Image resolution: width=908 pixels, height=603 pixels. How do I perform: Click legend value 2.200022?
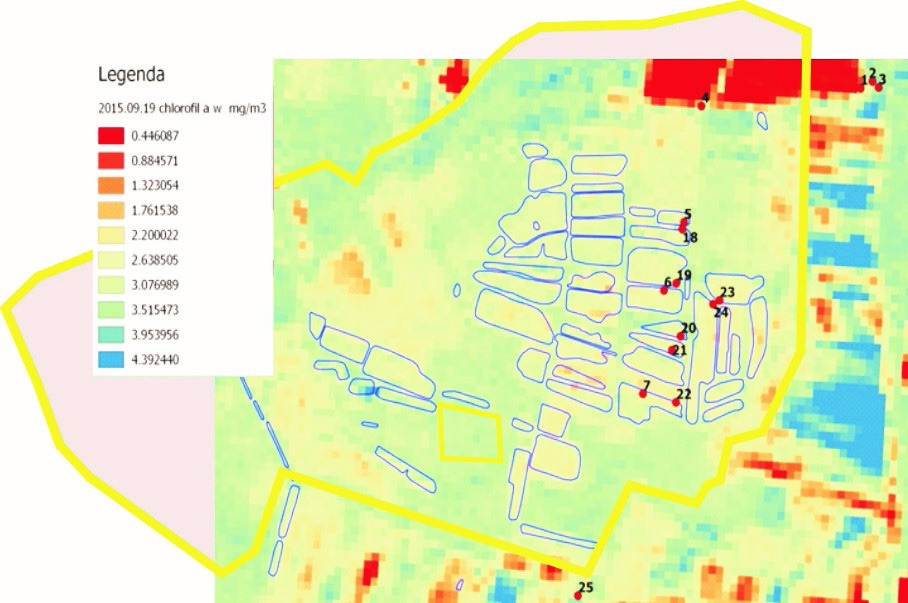(x=155, y=236)
